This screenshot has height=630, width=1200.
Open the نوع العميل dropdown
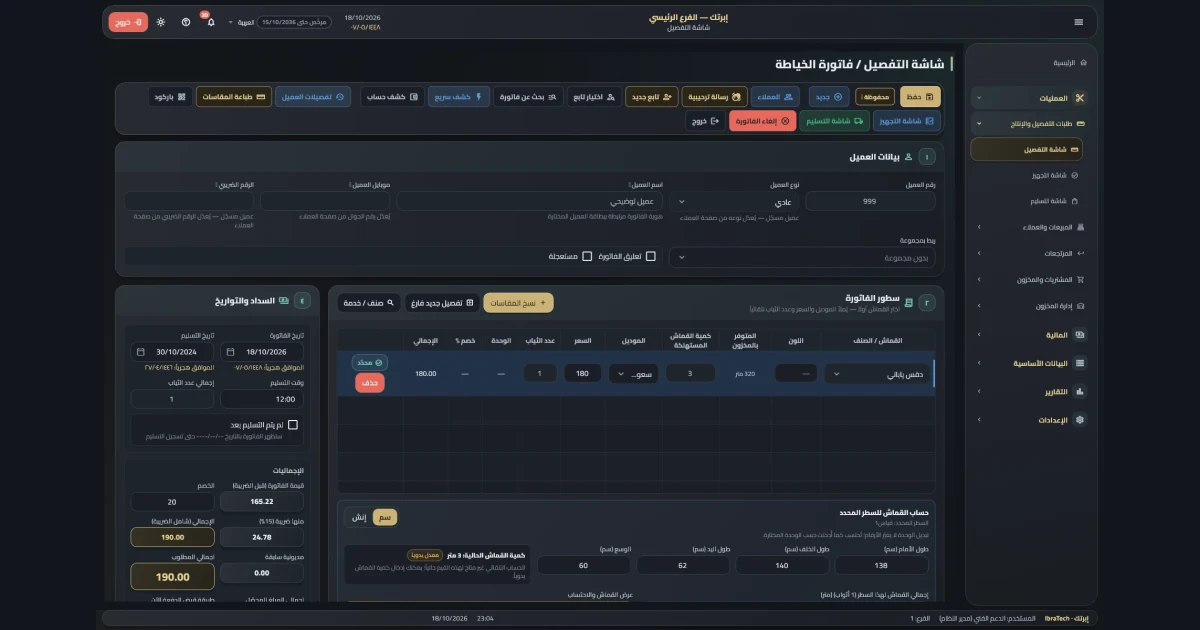[734, 202]
